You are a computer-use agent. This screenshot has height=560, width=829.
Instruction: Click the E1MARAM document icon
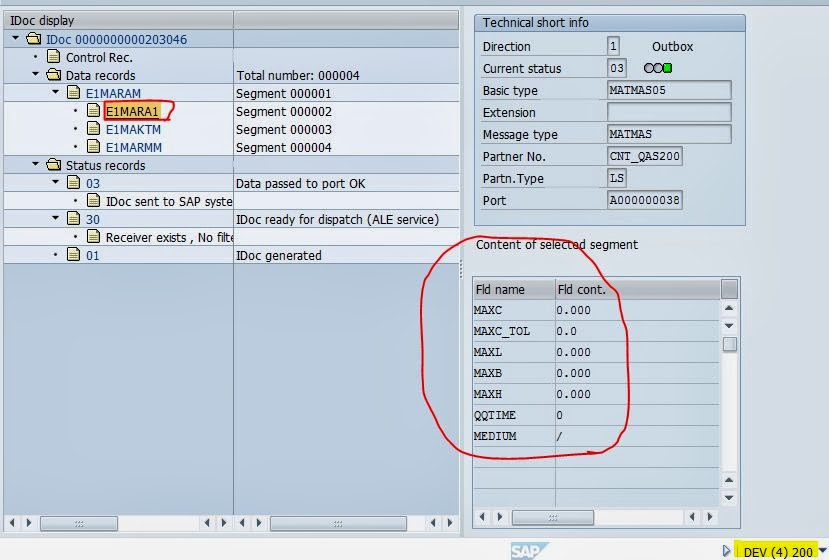click(73, 93)
